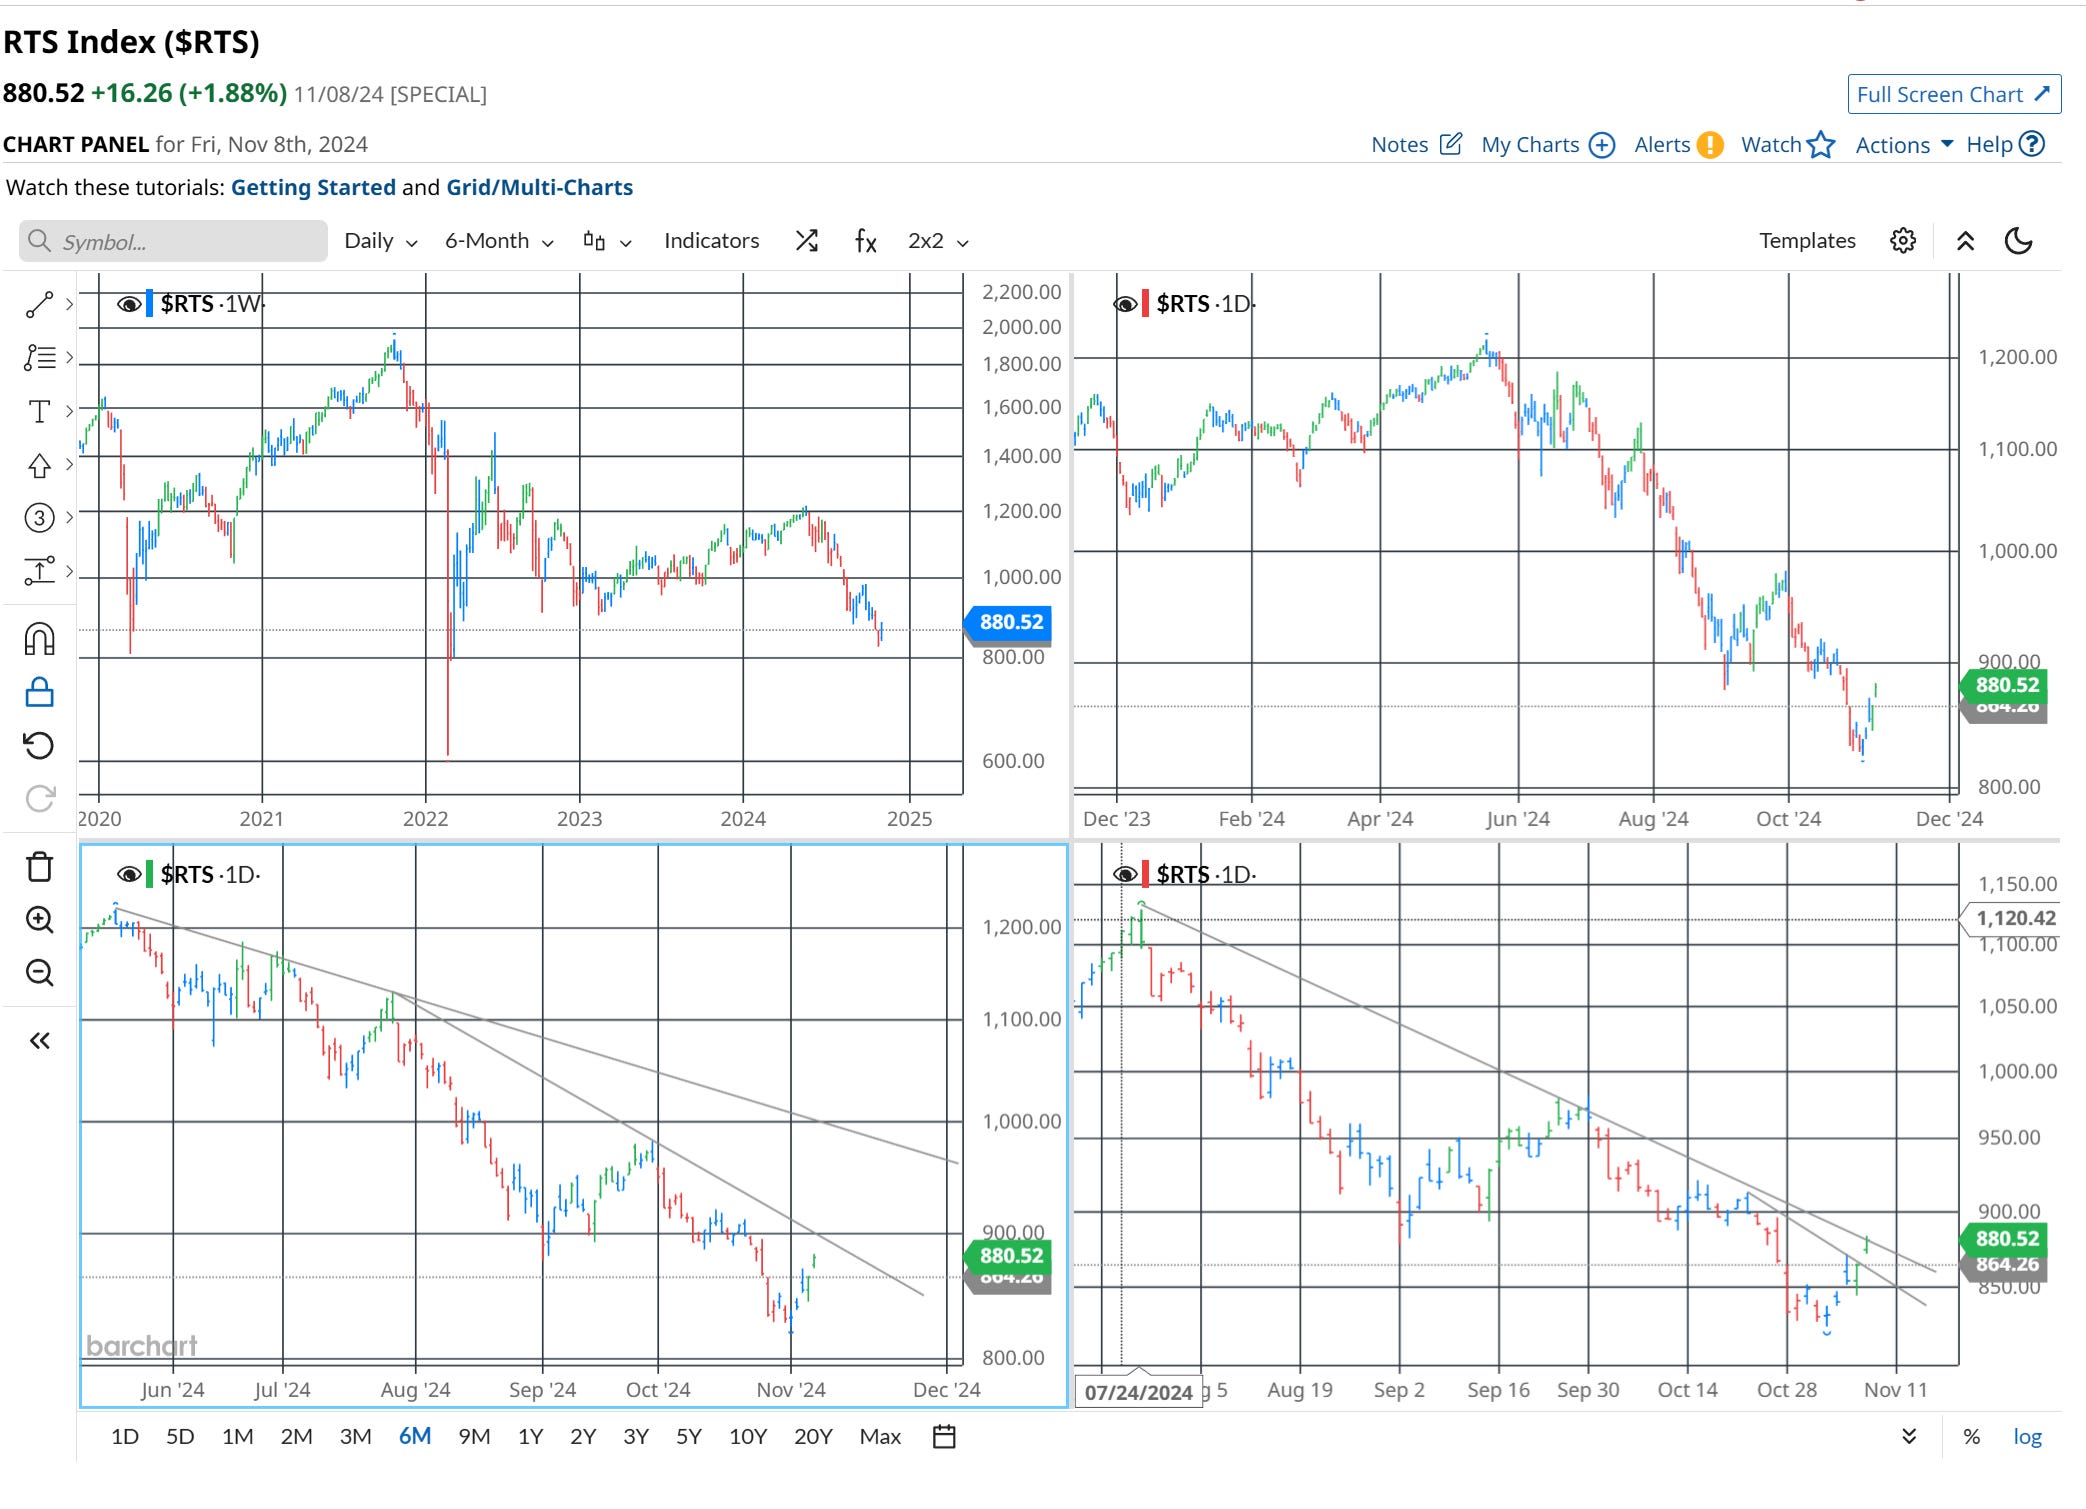Click the zoom in magnifier
Screen dimensions: 2086x1509
pos(39,920)
